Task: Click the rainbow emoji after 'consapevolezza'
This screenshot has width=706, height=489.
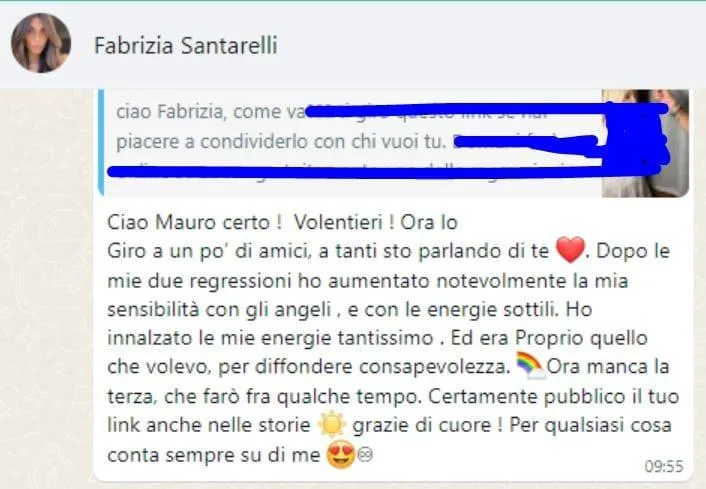Action: [531, 366]
